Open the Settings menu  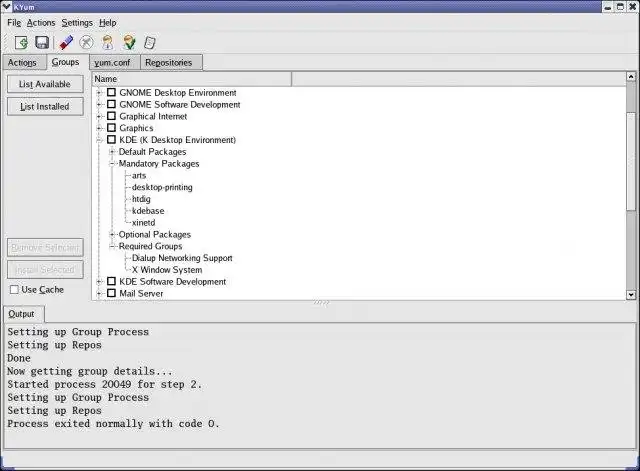(x=77, y=23)
